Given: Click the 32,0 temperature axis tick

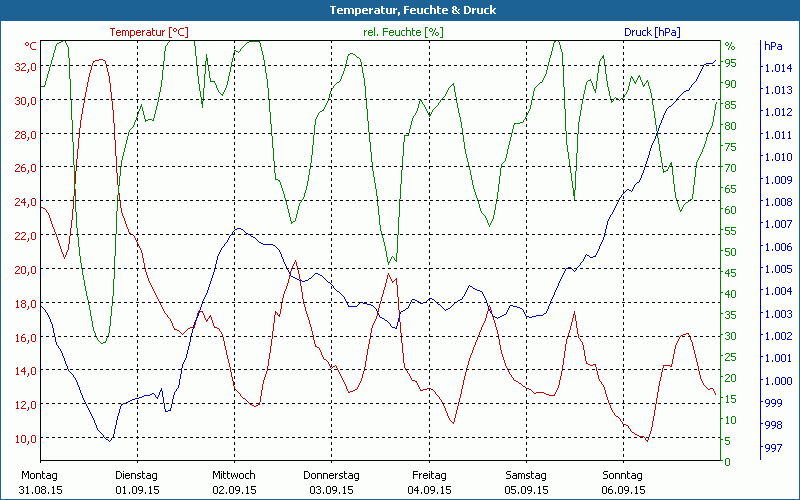Looking at the screenshot, I should (25, 67).
